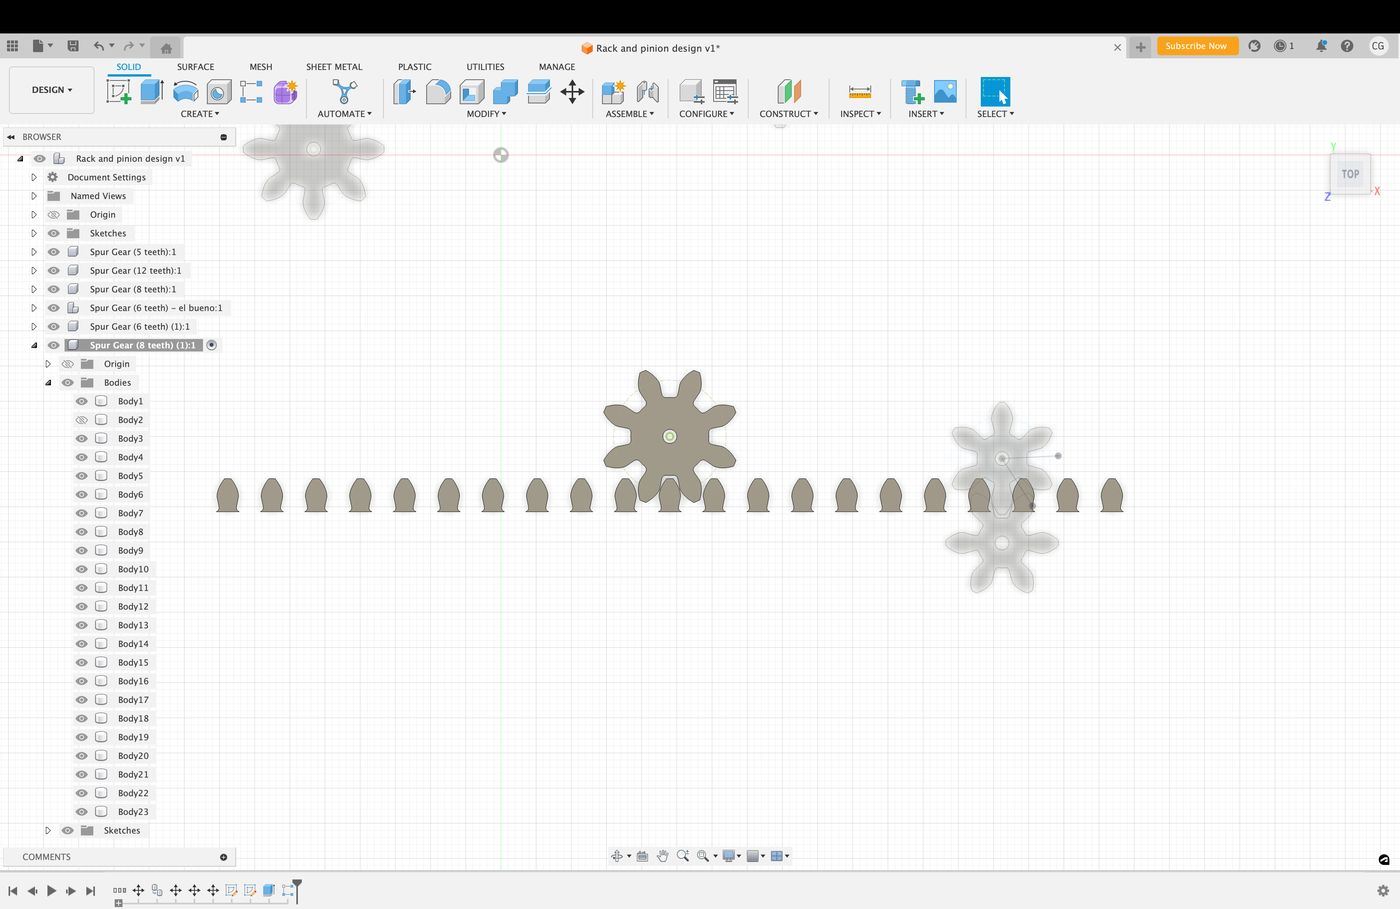Select the Shell tool
Screen dimensions: 1400x909
tap(472, 92)
